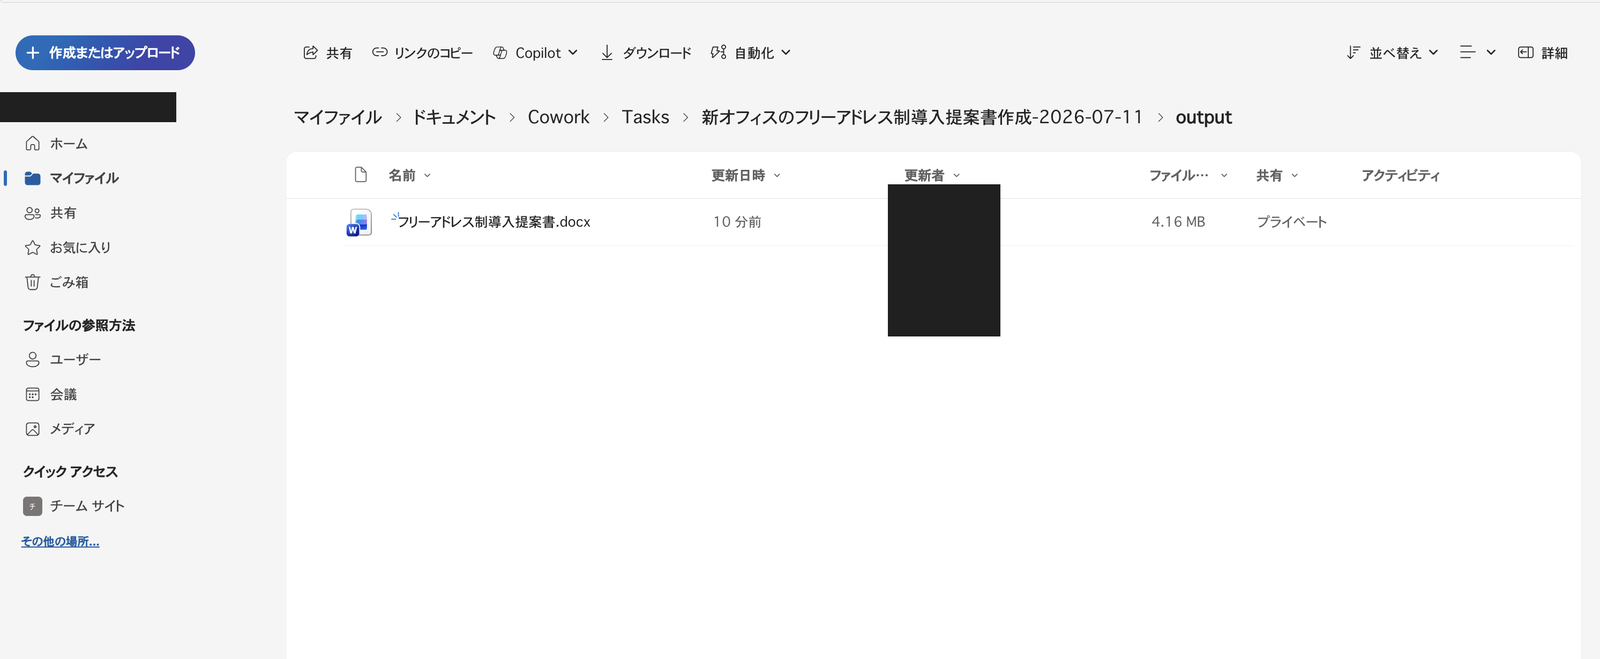
Task: Sort by 名前 column header
Action: 409,175
